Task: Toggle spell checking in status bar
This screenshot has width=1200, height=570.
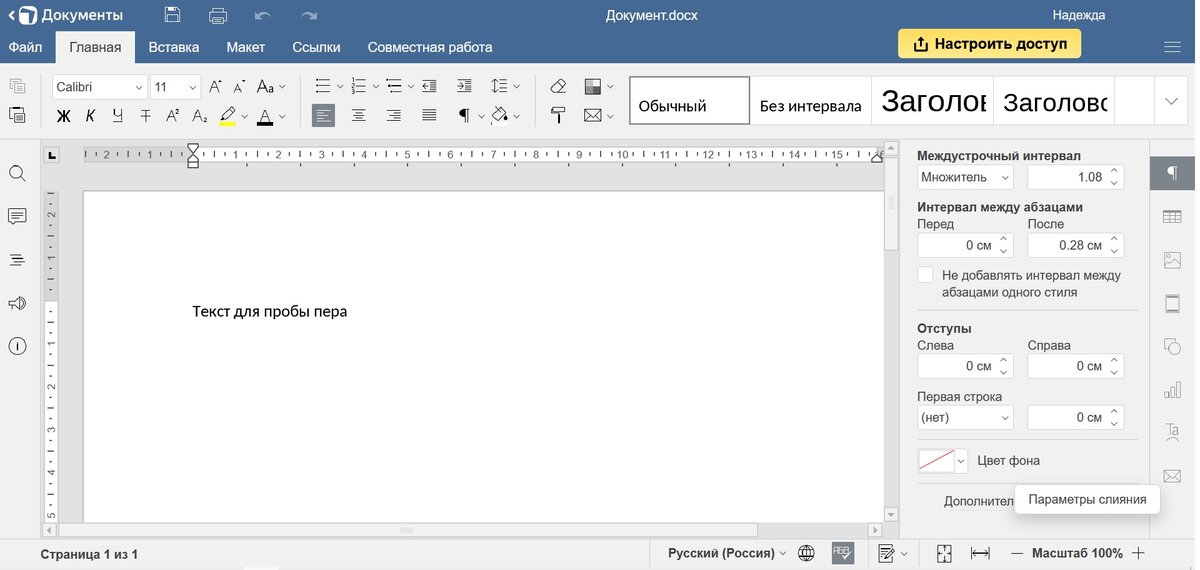Action: (x=844, y=553)
